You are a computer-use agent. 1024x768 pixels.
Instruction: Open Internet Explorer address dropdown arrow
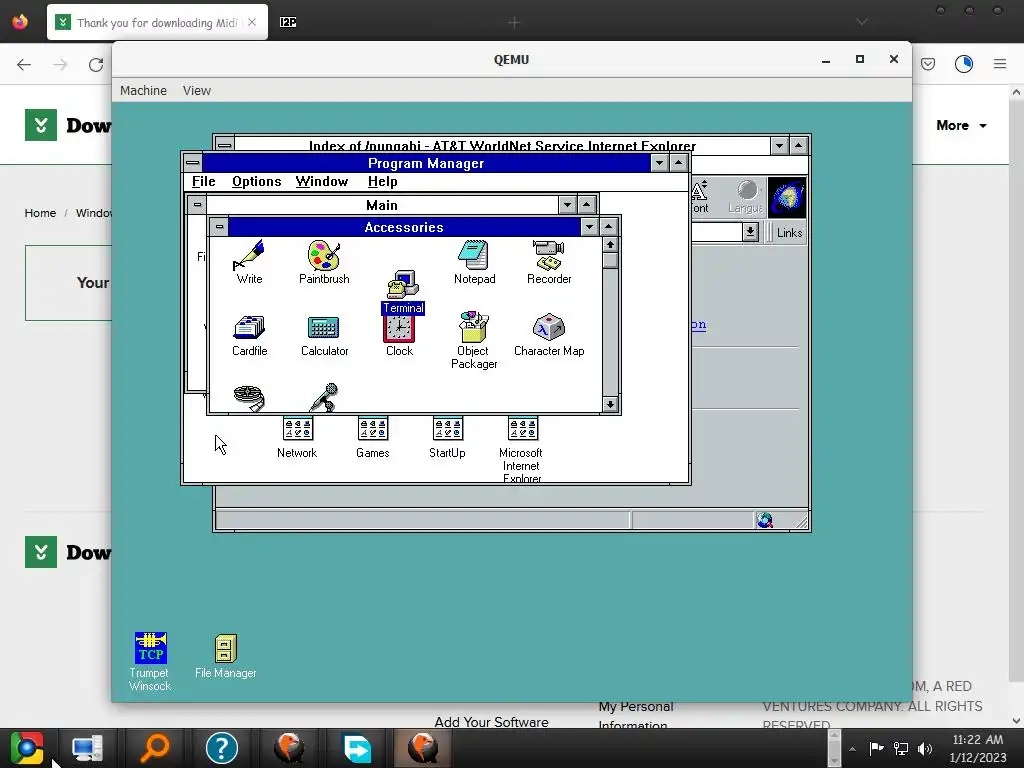click(750, 232)
